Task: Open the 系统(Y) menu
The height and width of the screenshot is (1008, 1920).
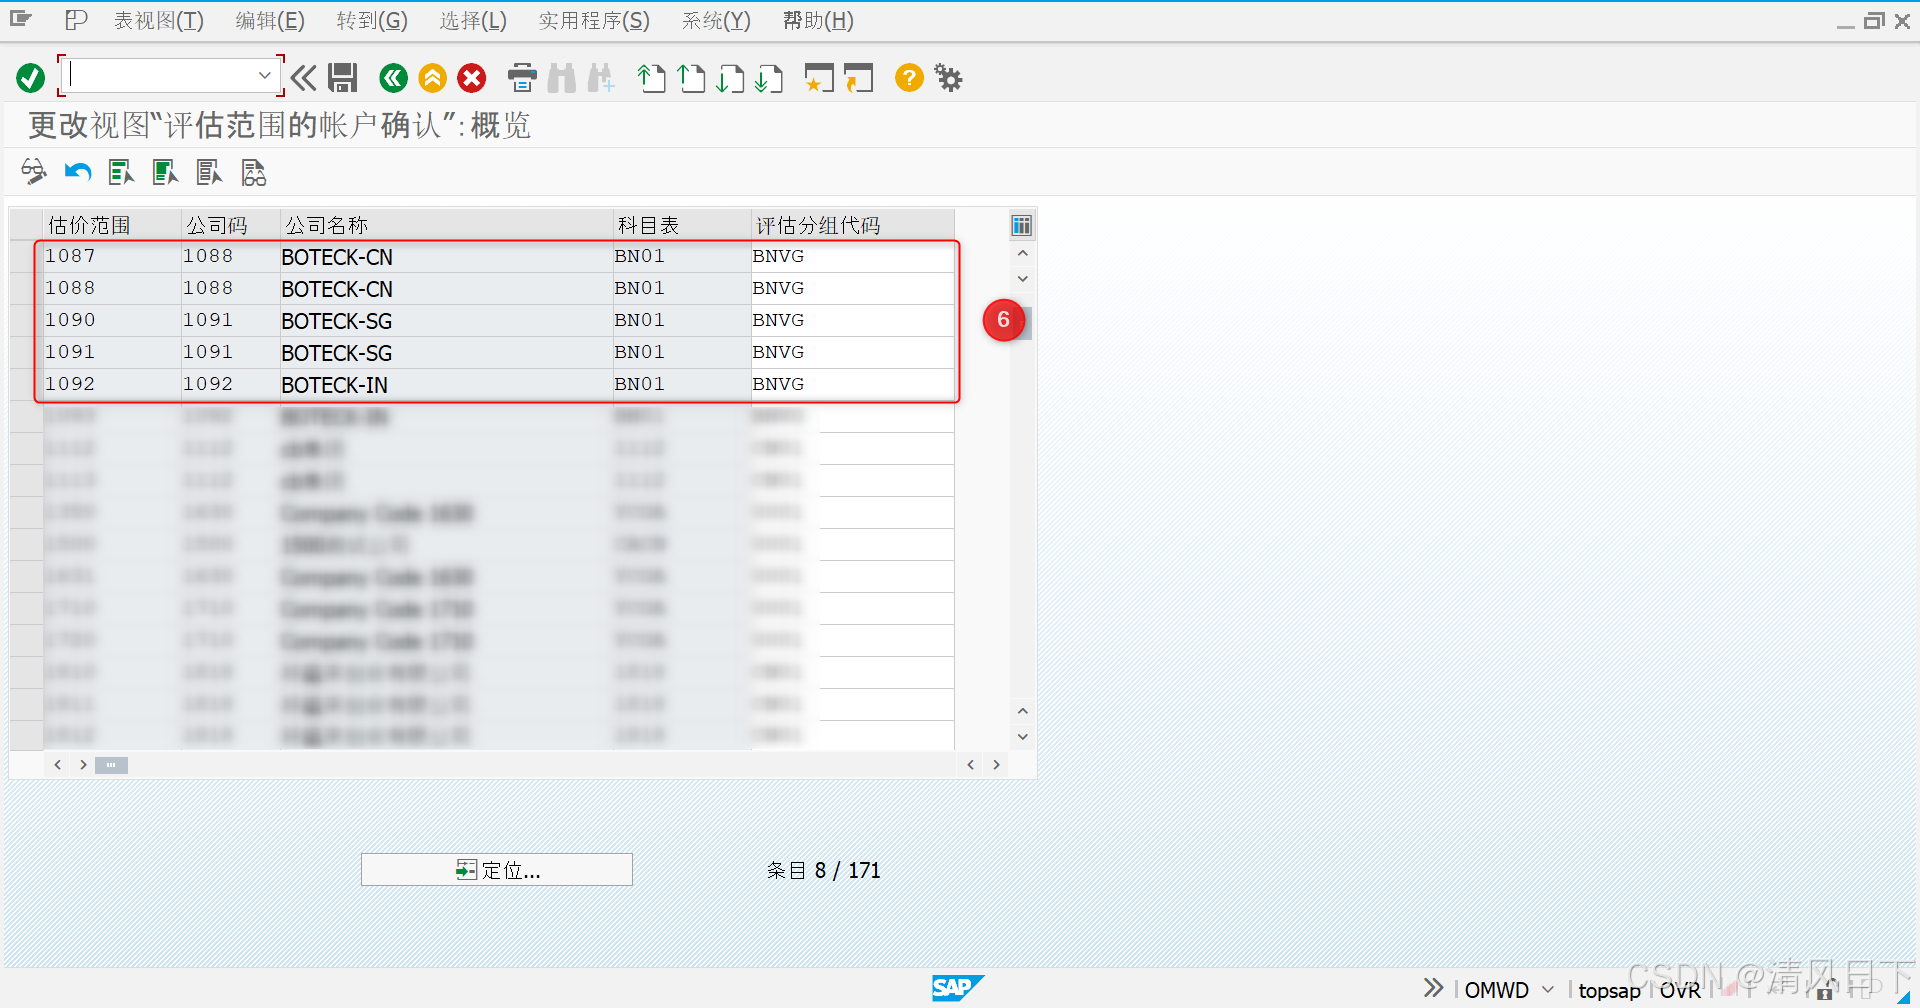Action: 716,20
